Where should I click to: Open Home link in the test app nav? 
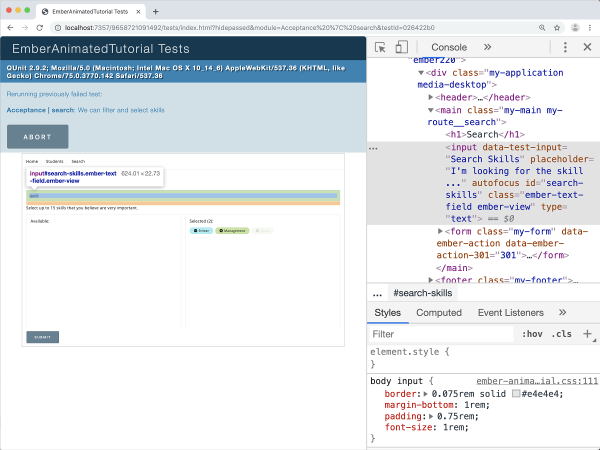point(32,161)
